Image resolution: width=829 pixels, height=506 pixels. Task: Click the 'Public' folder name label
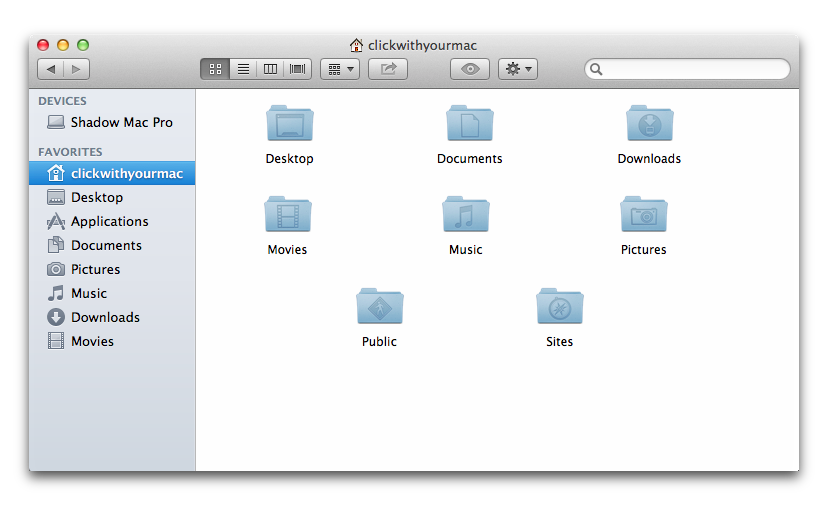coord(380,342)
